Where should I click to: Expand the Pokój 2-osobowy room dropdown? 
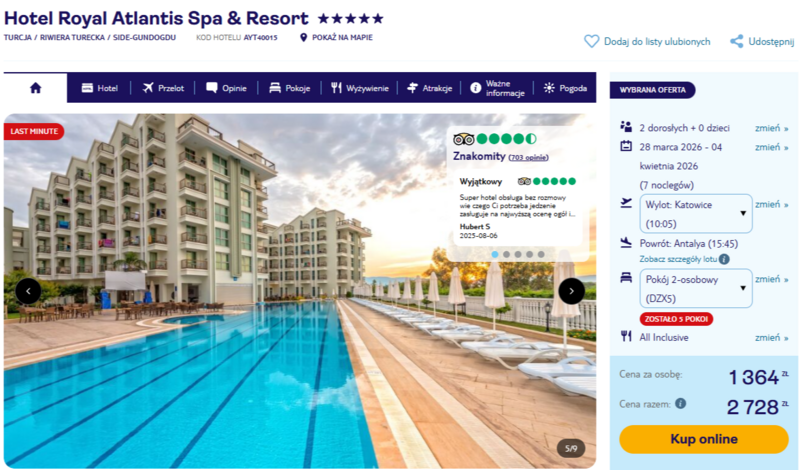696,288
